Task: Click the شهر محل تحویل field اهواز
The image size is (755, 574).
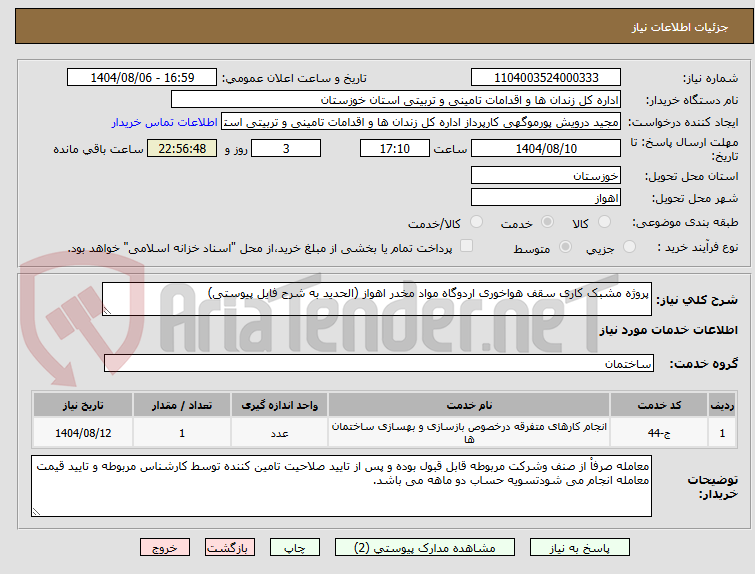Action: (x=546, y=197)
